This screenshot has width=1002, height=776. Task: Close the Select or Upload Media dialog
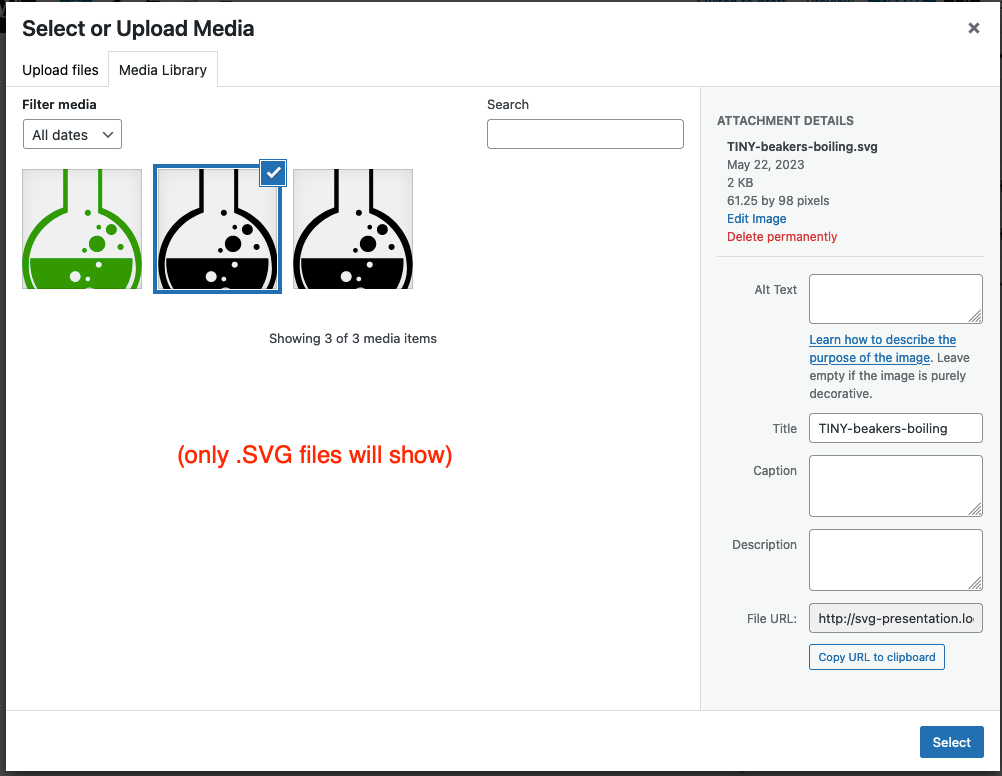(973, 28)
